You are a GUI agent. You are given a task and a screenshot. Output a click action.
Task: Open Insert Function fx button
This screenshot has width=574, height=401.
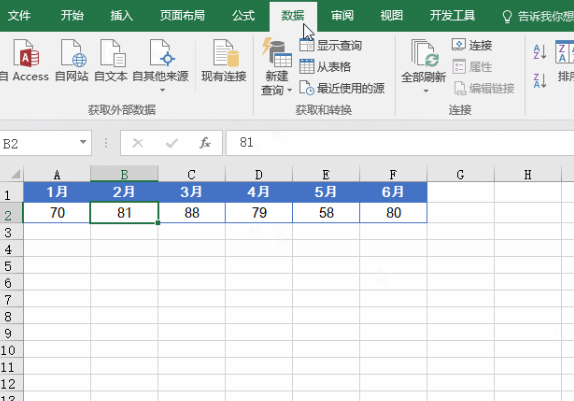pyautogui.click(x=205, y=143)
